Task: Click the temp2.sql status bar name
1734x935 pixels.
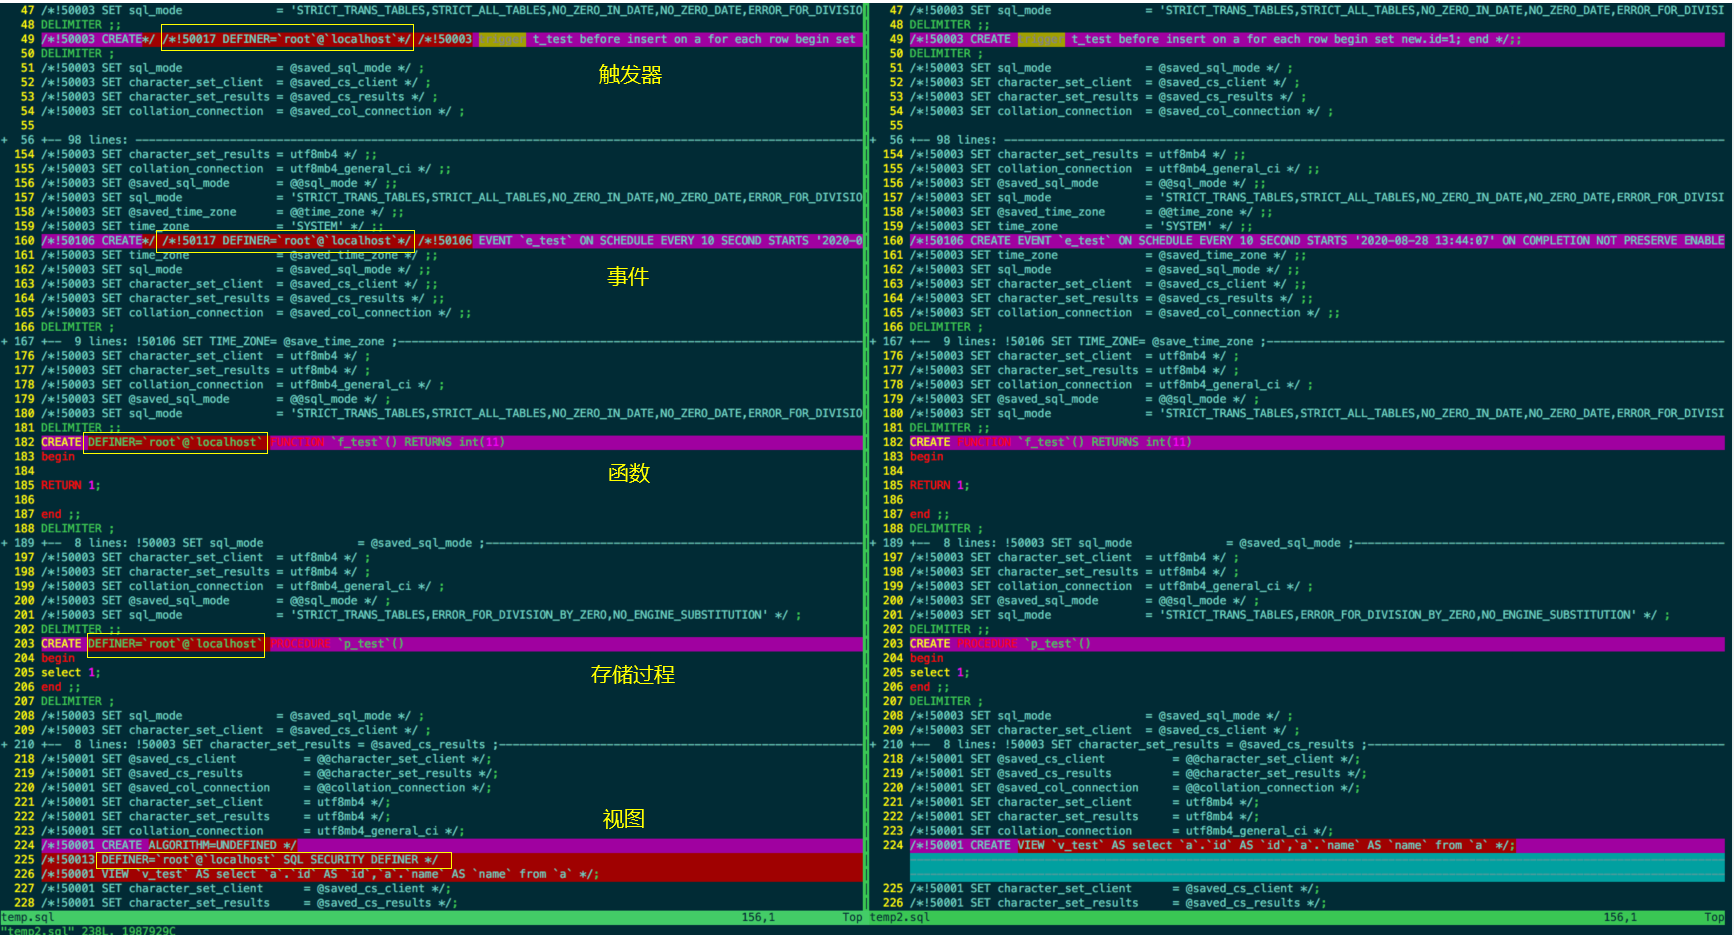Action: (x=900, y=917)
